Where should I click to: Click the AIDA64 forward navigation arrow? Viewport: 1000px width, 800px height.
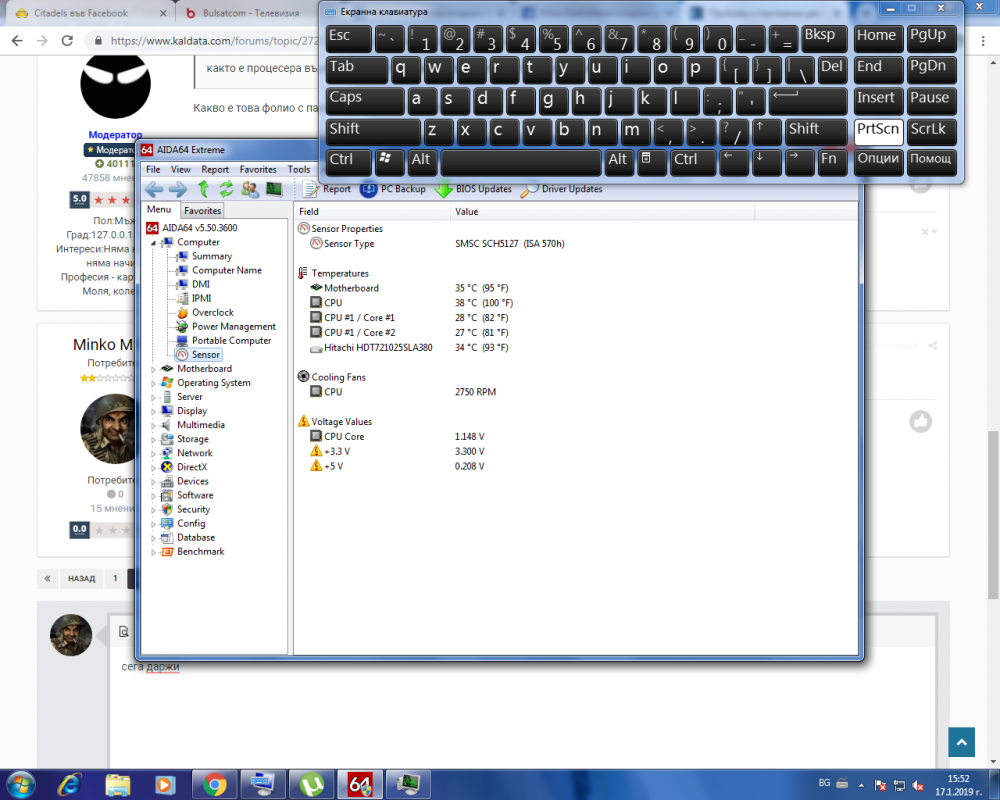[x=178, y=189]
